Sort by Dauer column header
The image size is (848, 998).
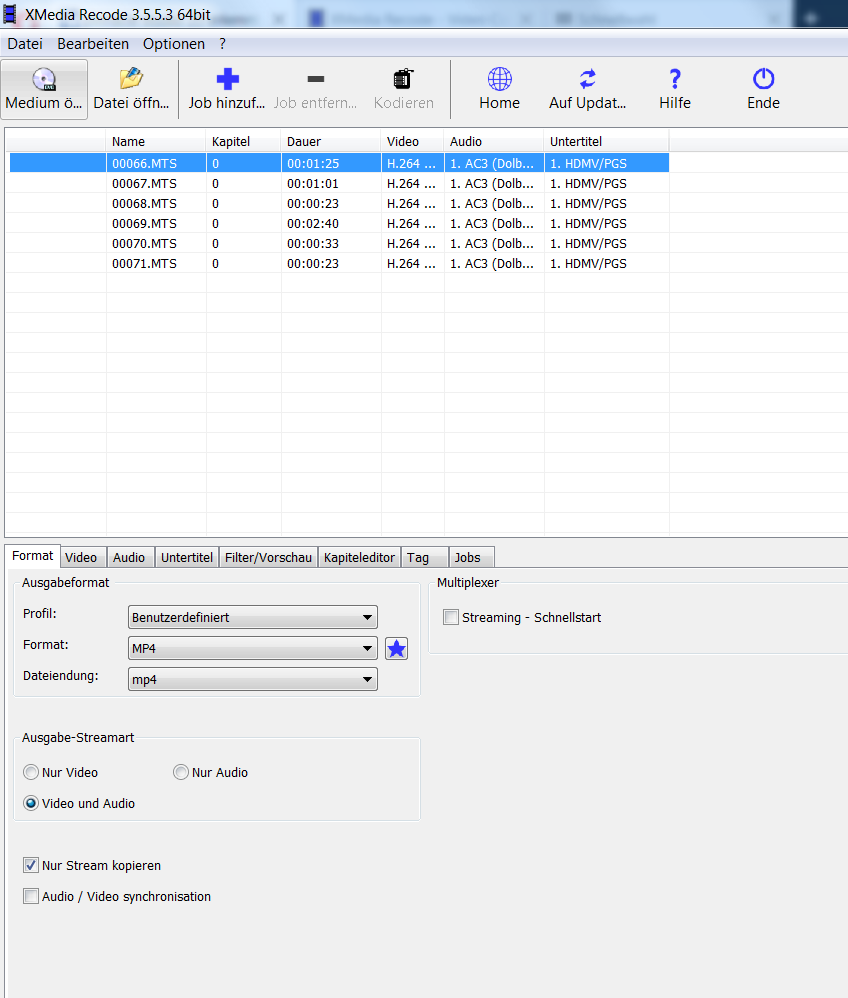[331, 141]
